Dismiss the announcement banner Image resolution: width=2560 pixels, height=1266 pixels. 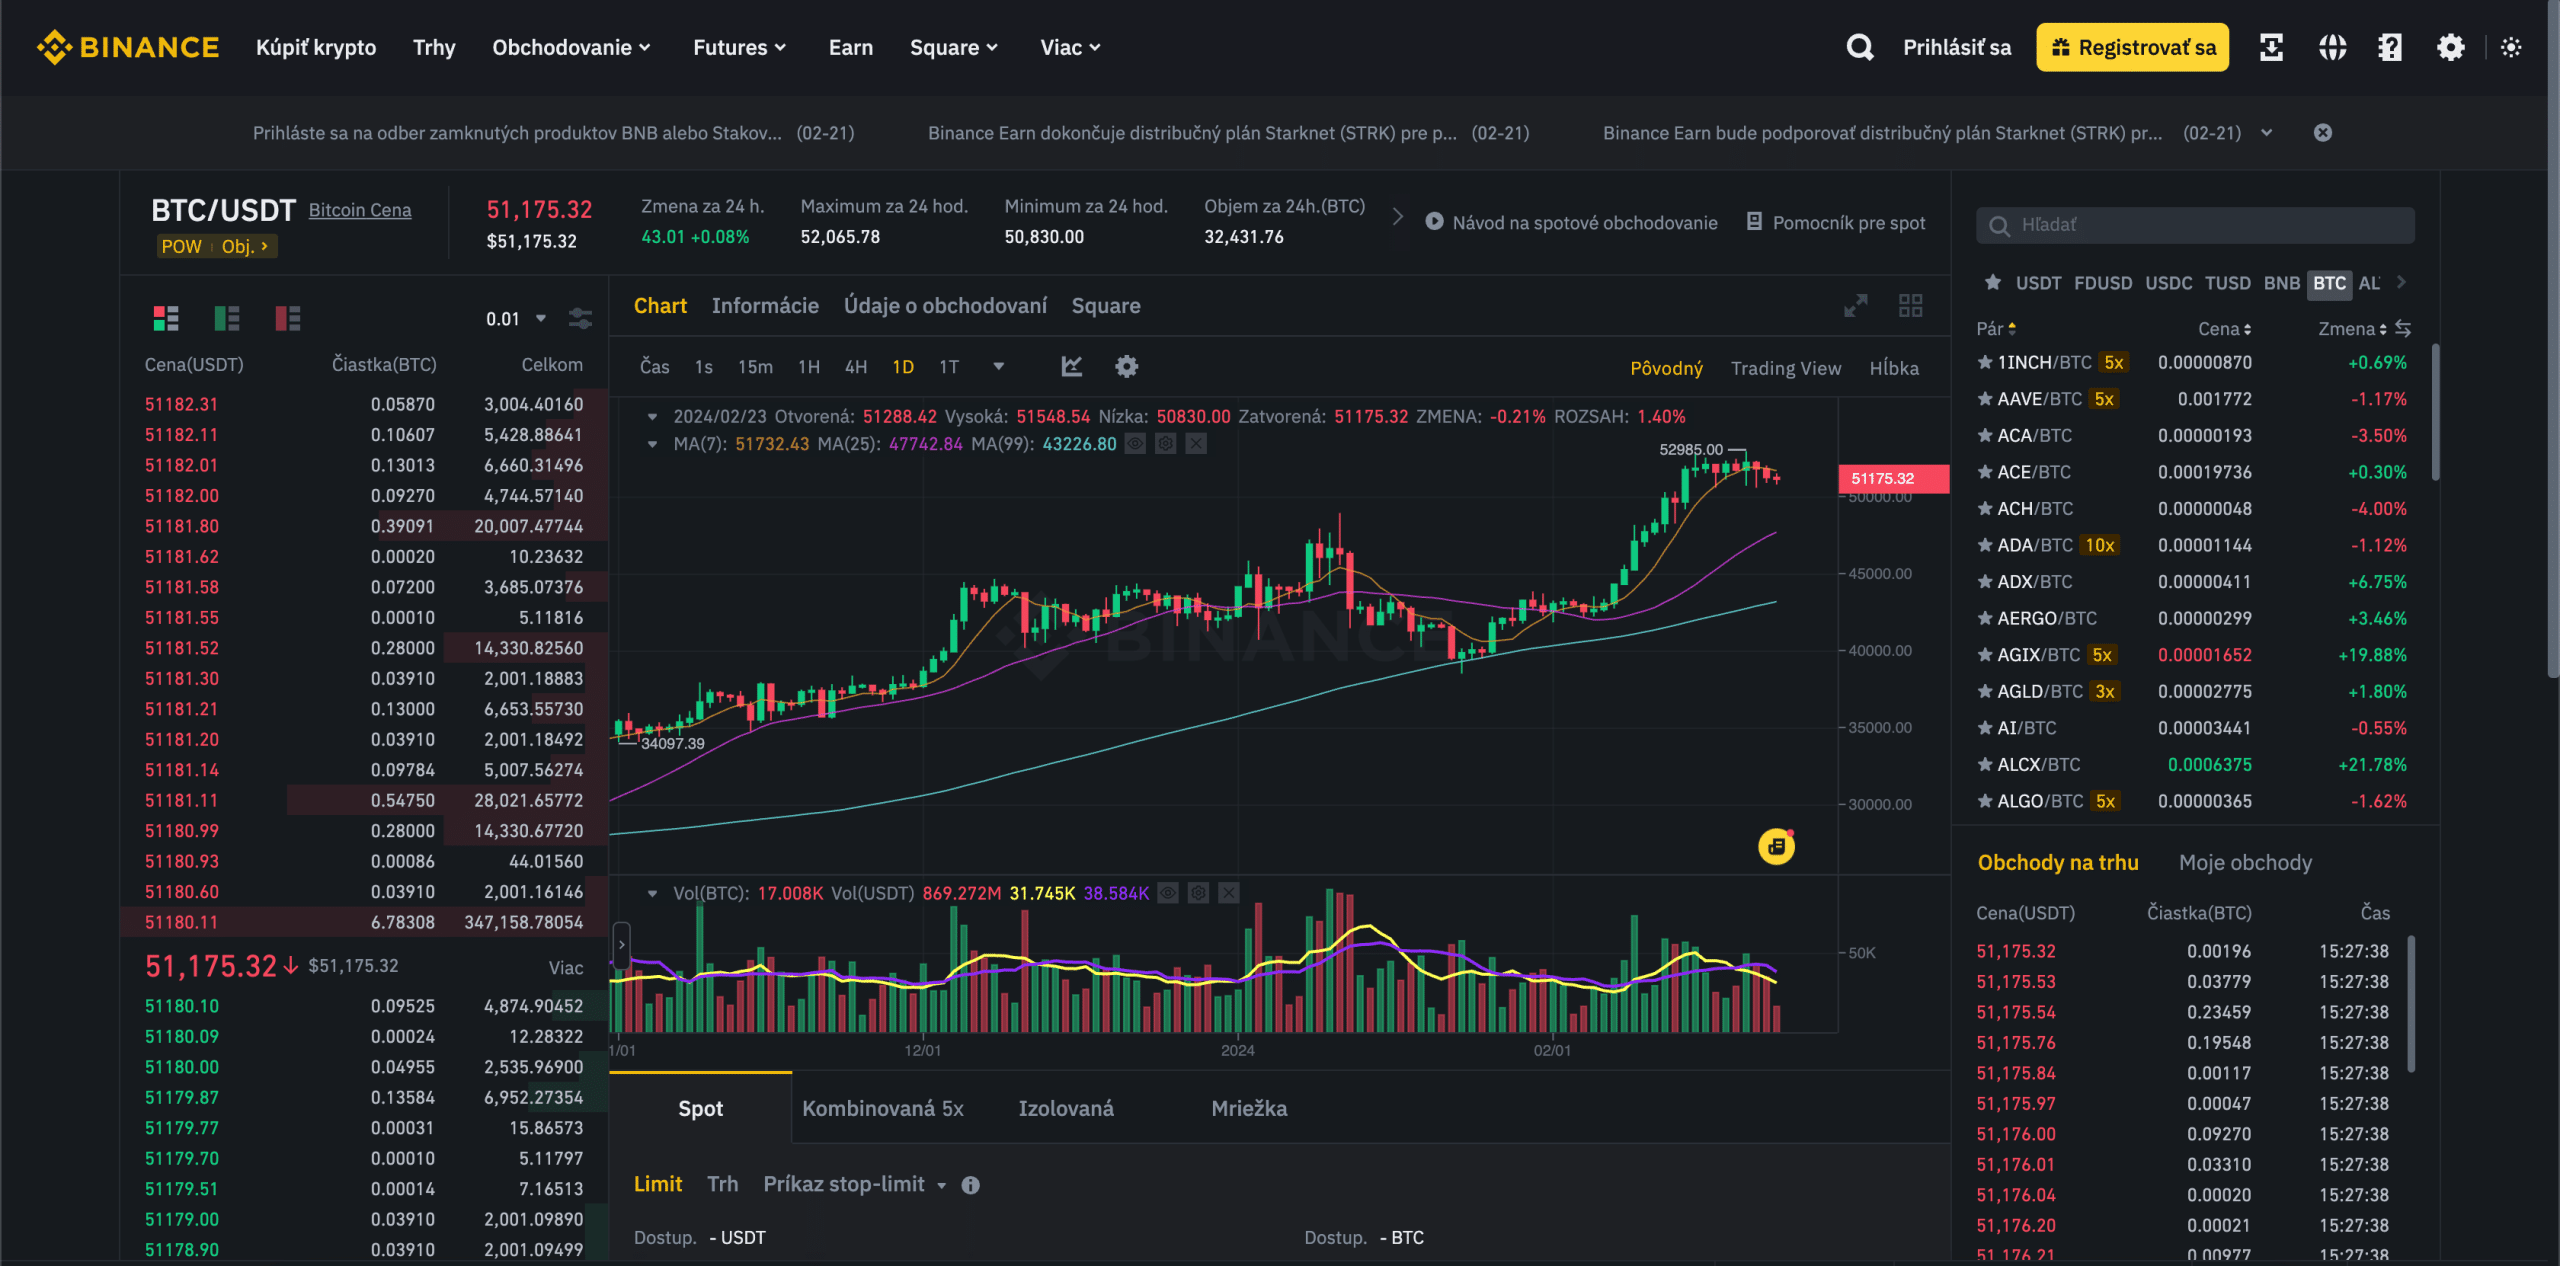[x=2323, y=133]
